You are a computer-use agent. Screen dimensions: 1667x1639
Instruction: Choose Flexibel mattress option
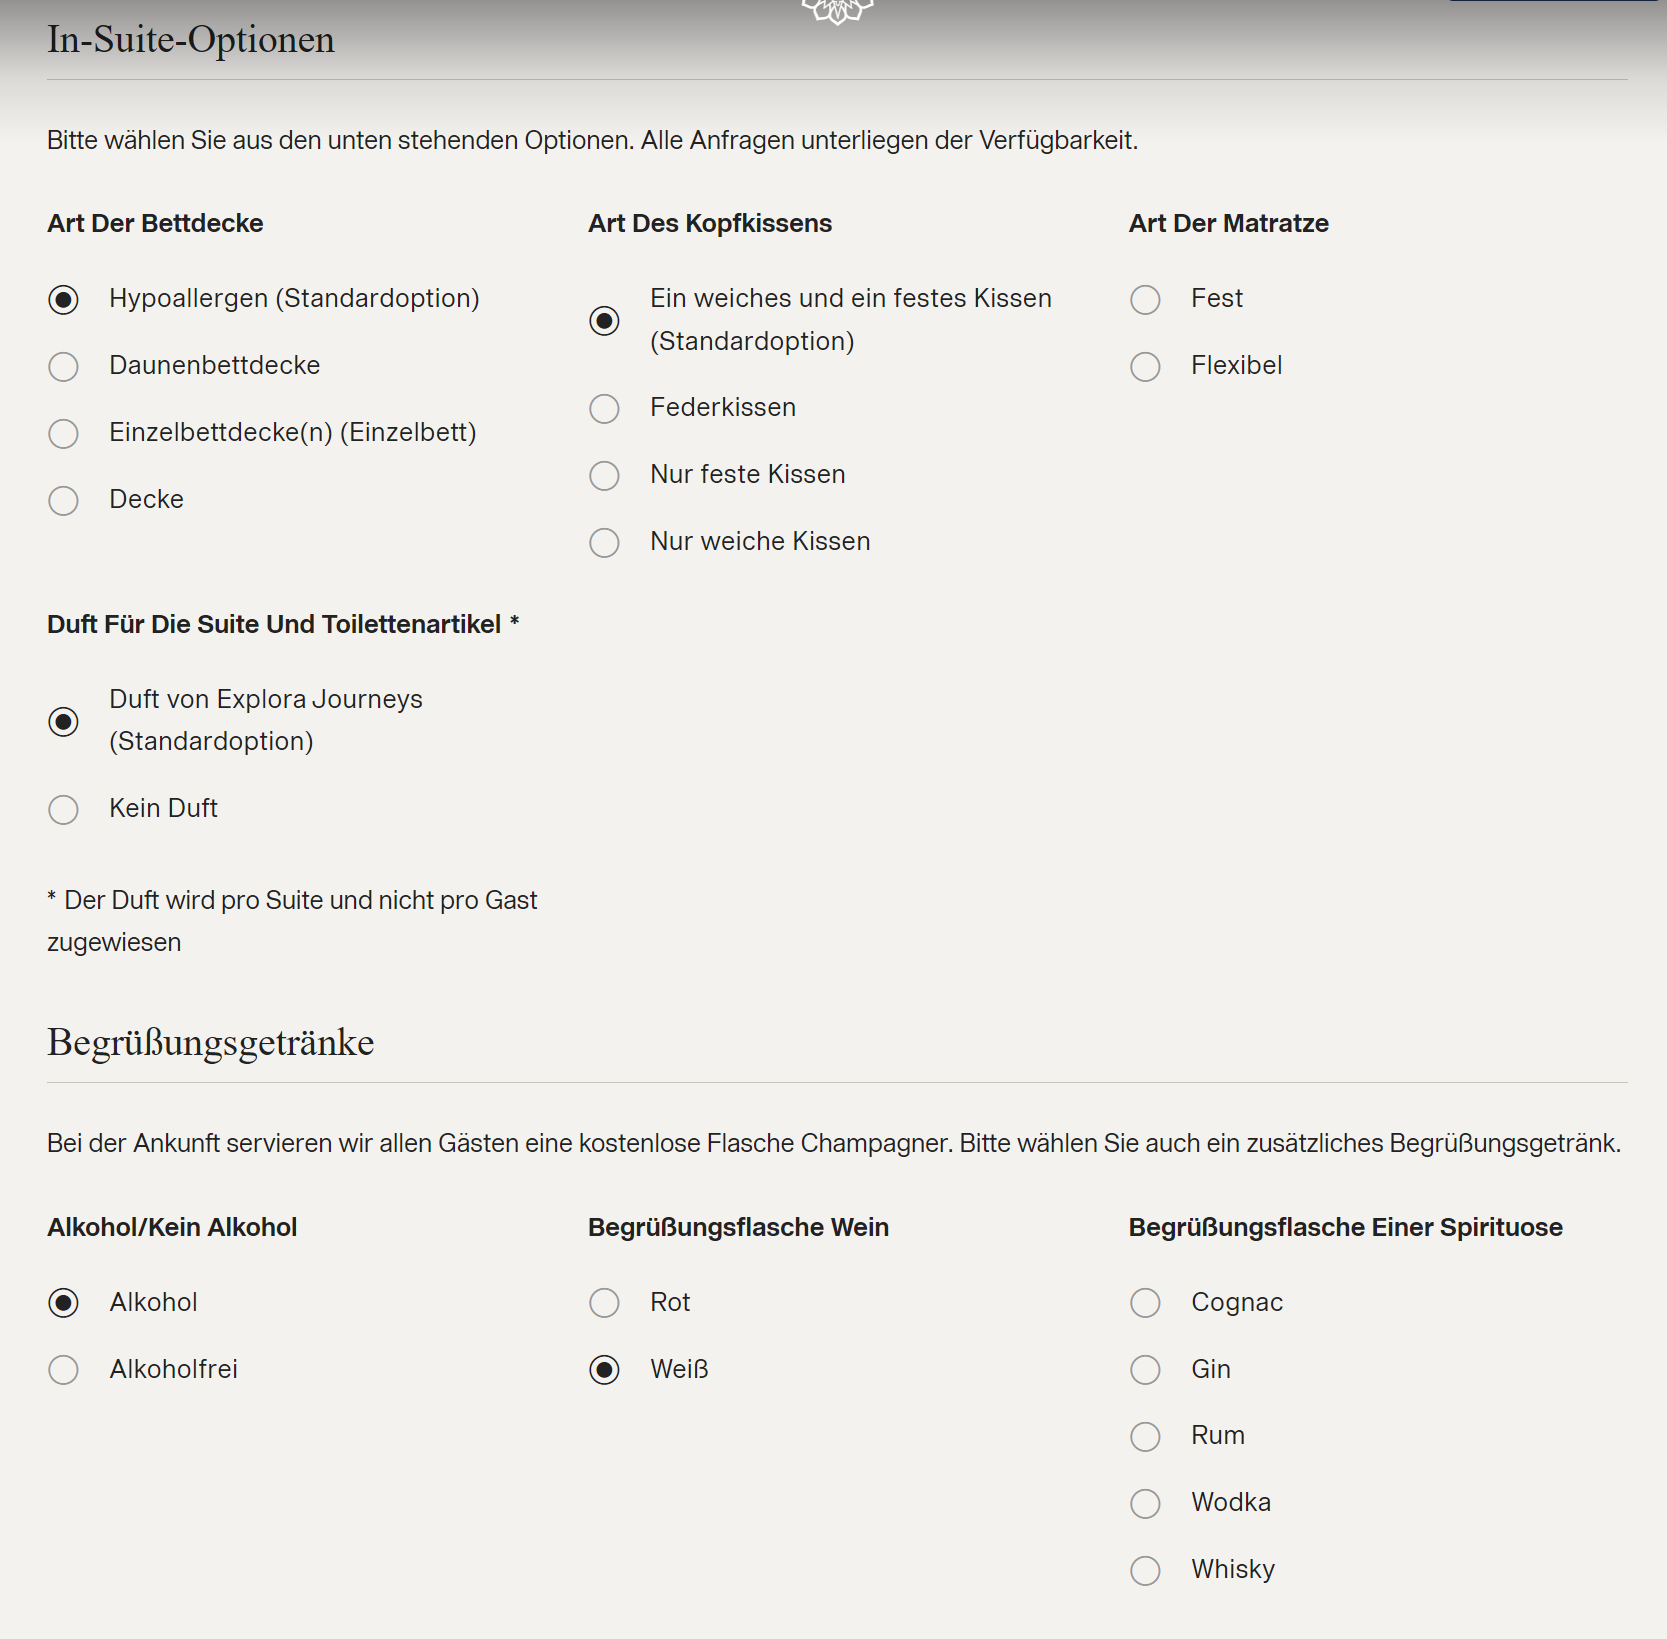[x=1146, y=367]
